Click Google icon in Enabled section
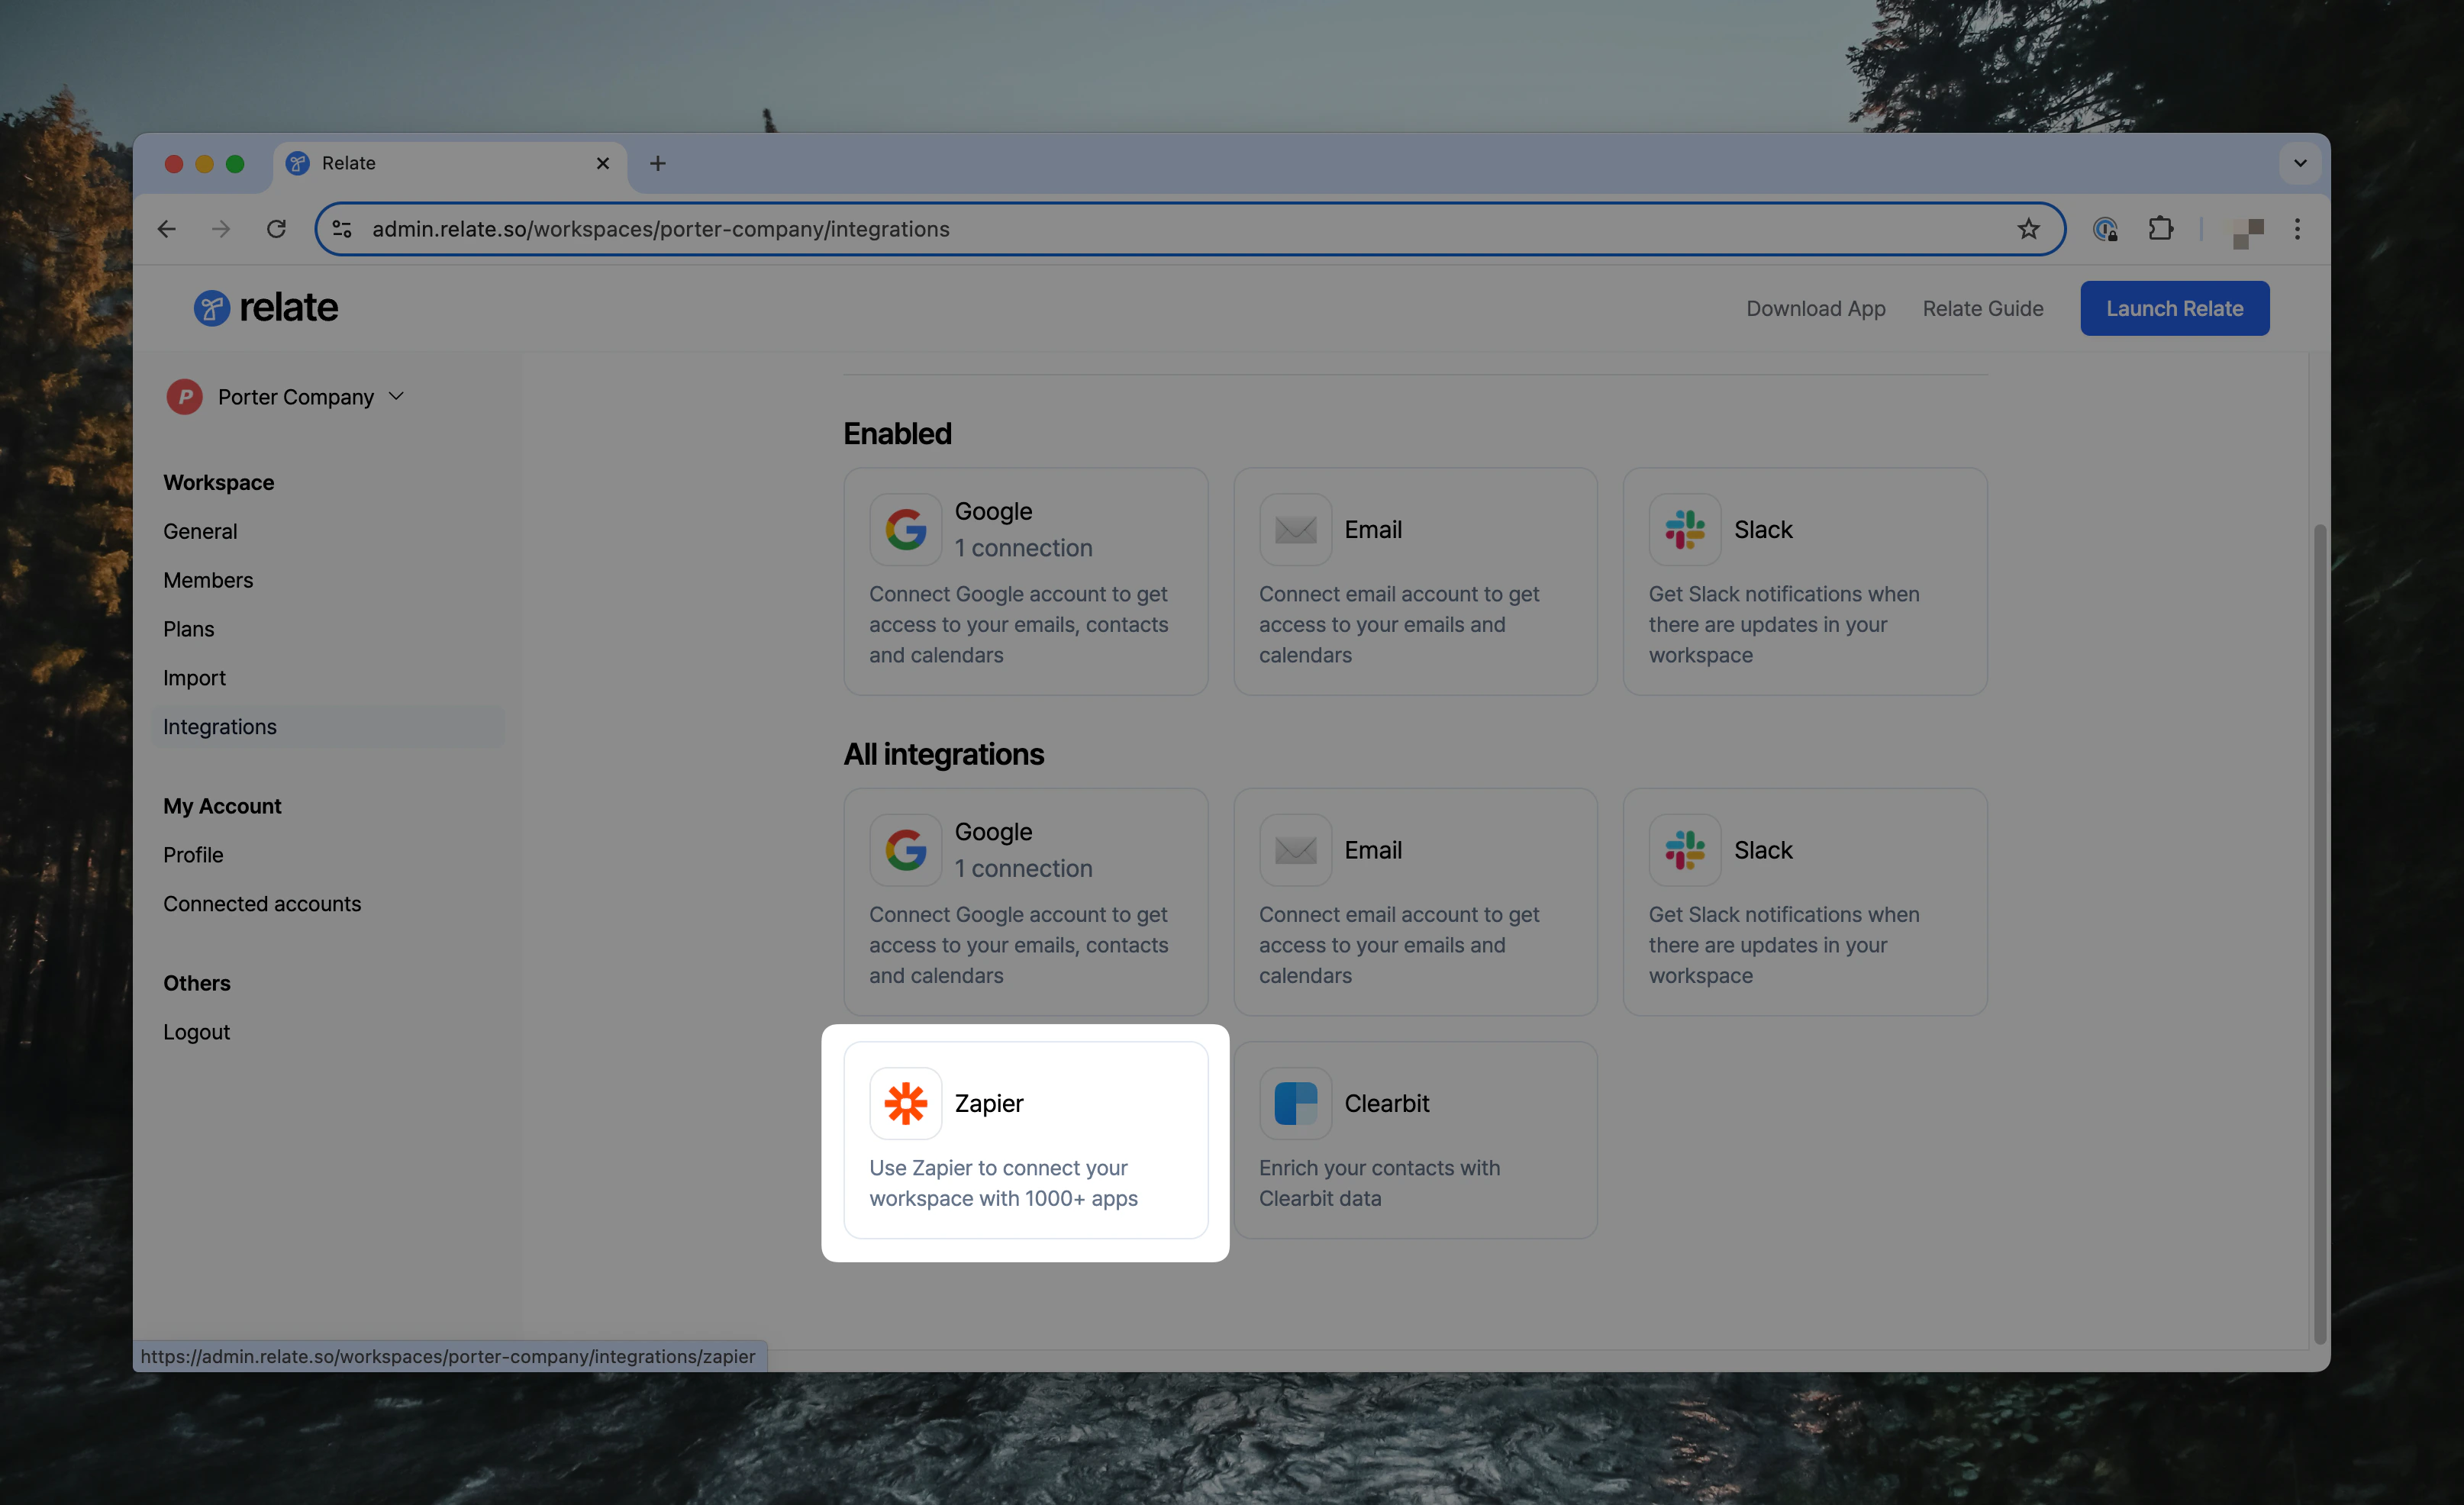 pos(905,529)
